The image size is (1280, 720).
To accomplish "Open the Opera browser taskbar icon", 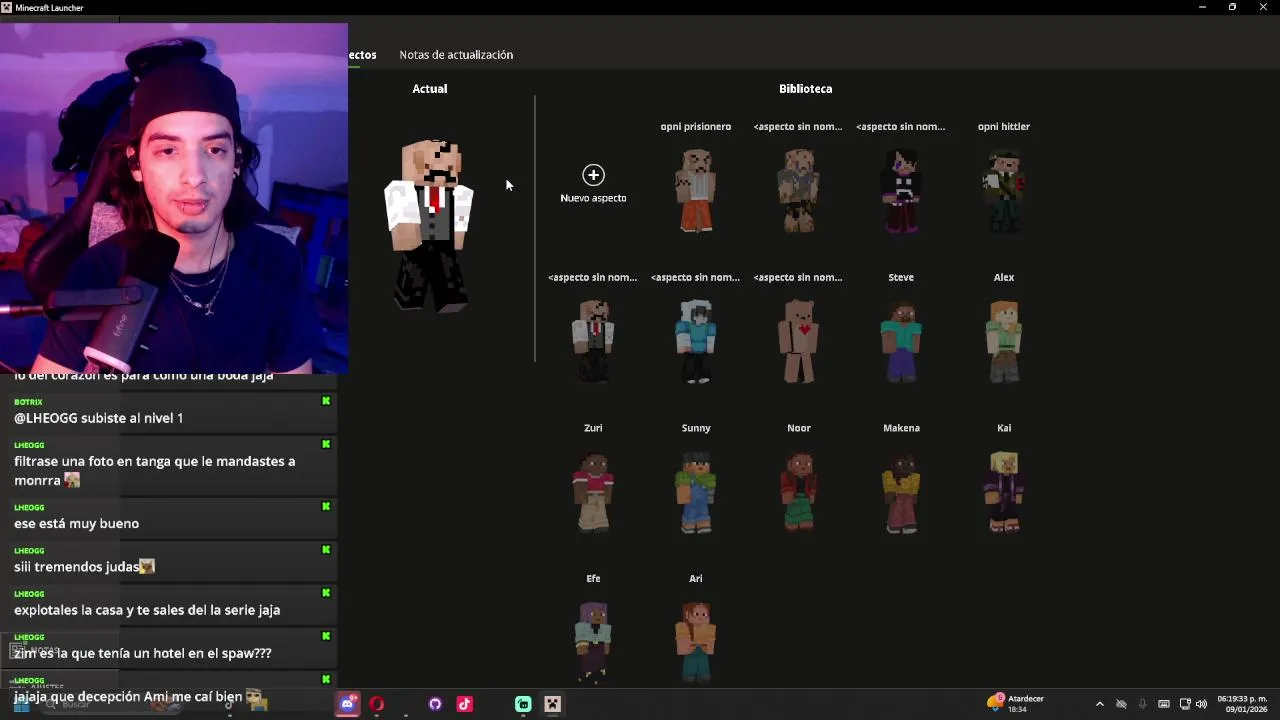I will coord(377,704).
